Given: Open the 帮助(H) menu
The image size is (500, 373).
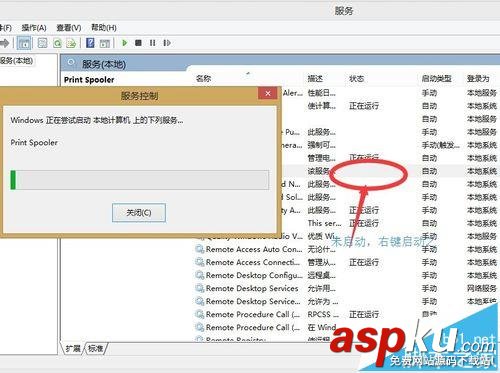Looking at the screenshot, I should (104, 28).
